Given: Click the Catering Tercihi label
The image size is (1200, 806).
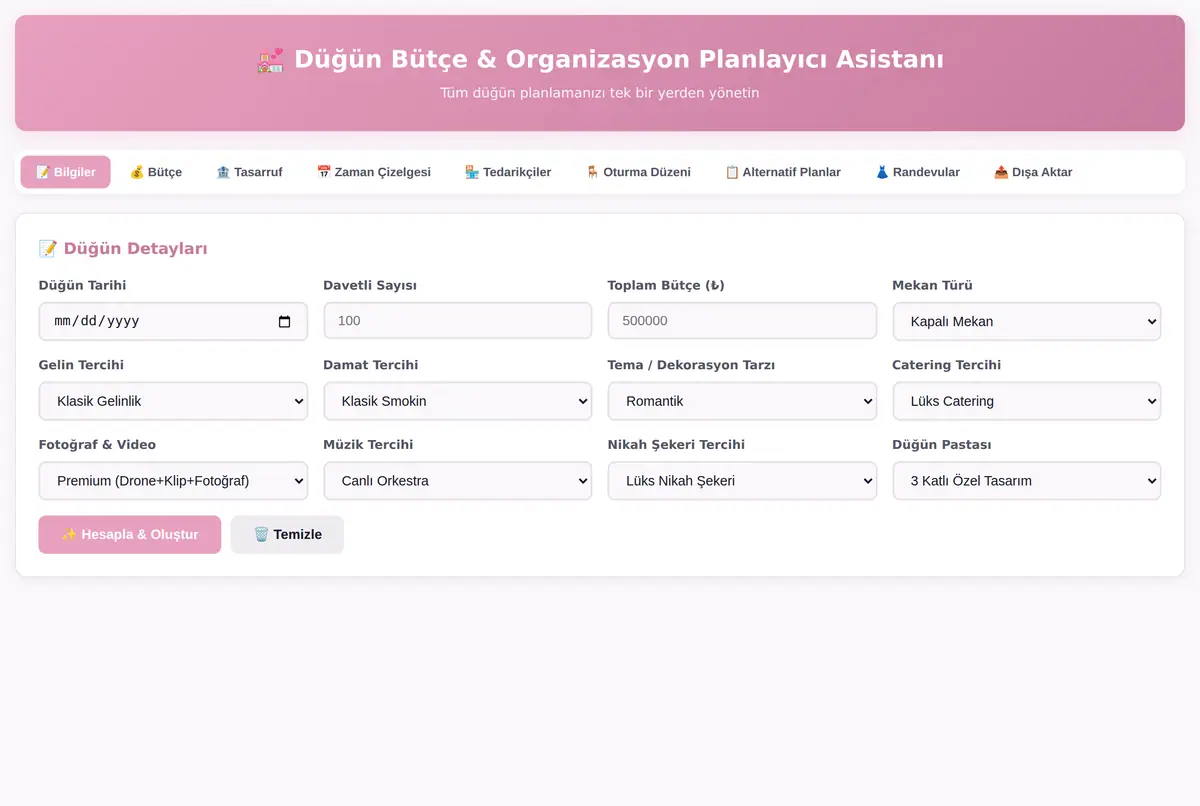Looking at the screenshot, I should [946, 365].
